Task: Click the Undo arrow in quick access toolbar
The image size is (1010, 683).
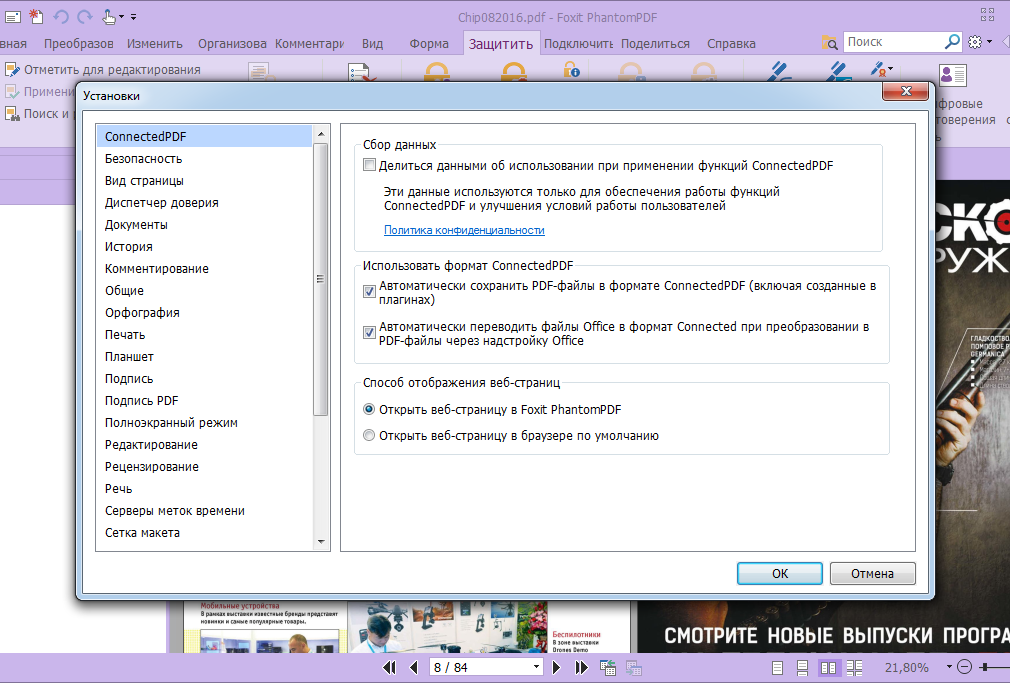Action: coord(61,17)
